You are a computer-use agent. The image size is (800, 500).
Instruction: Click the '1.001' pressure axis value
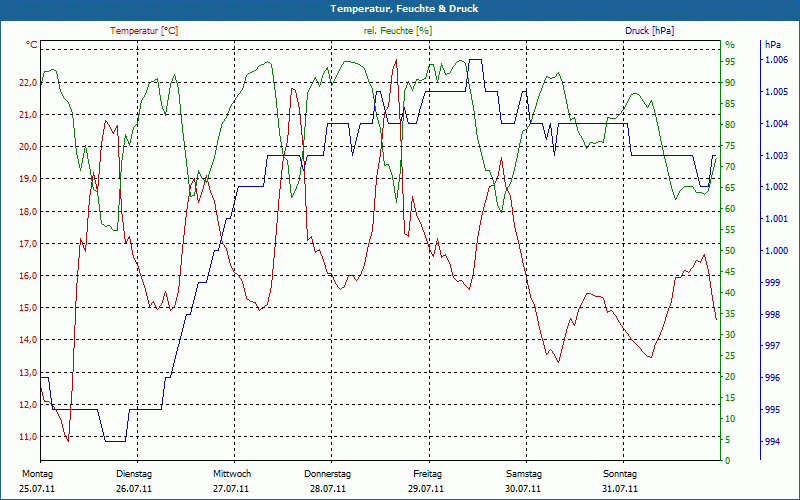pos(777,219)
